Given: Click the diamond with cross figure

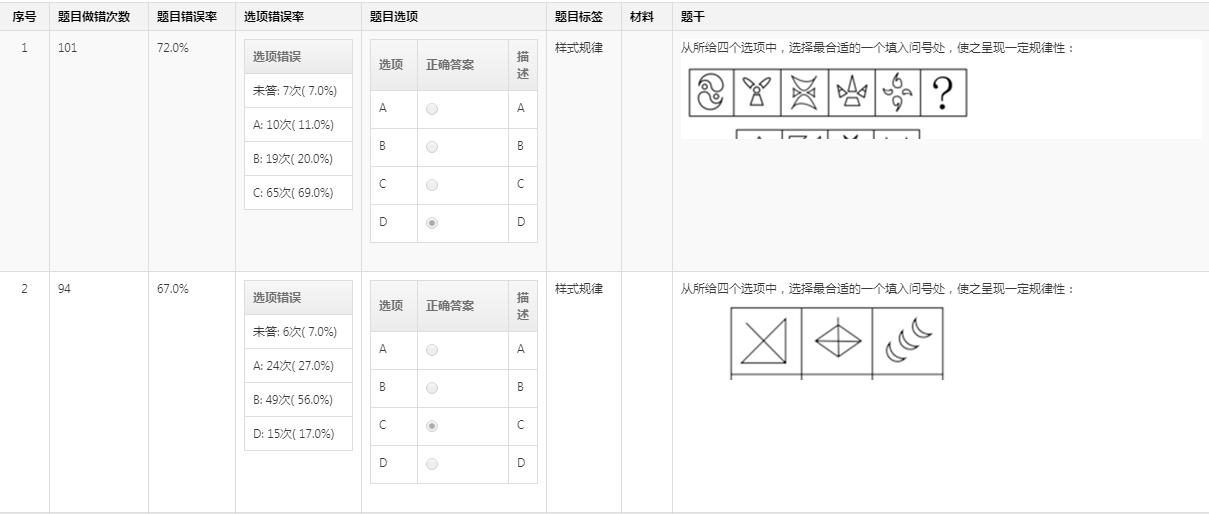Looking at the screenshot, I should point(837,342).
